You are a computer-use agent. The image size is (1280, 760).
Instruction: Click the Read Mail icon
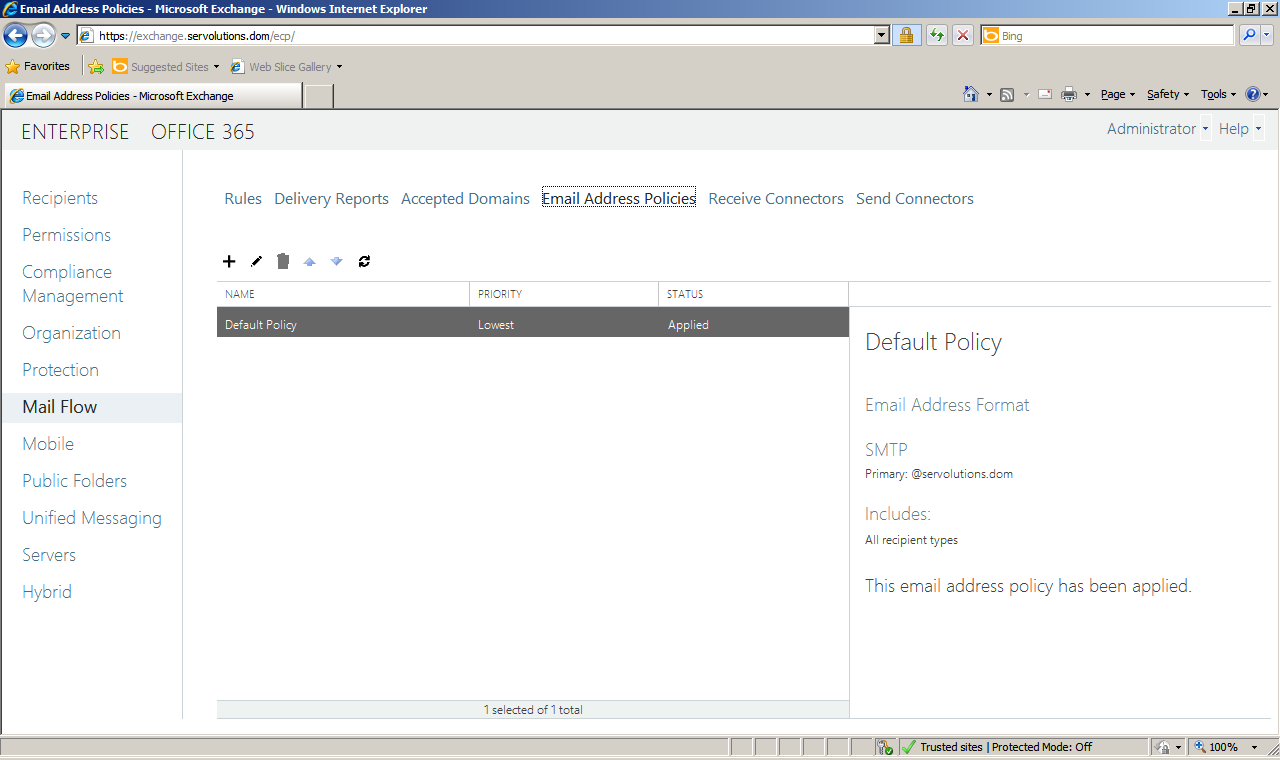coord(1045,94)
